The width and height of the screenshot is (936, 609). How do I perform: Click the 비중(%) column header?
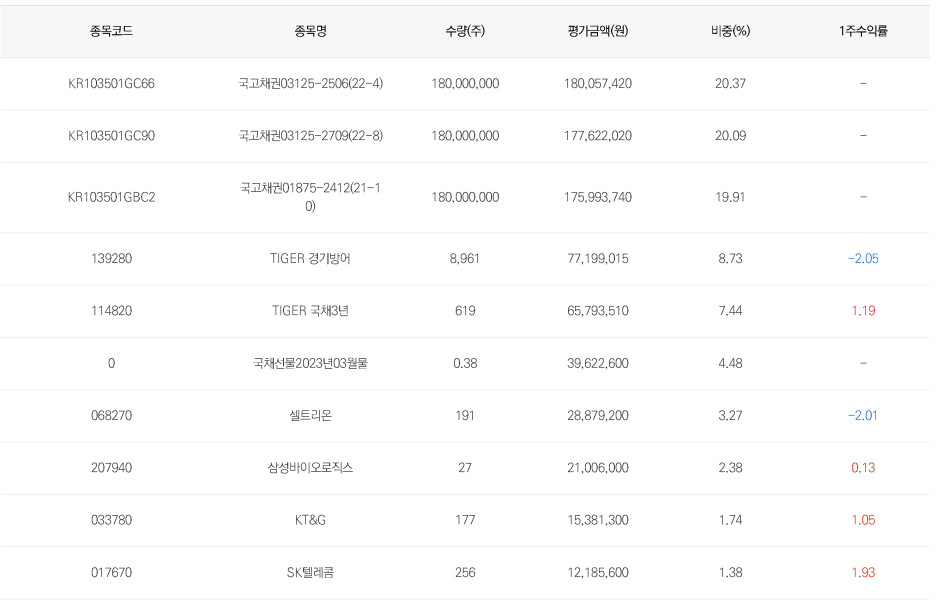730,31
